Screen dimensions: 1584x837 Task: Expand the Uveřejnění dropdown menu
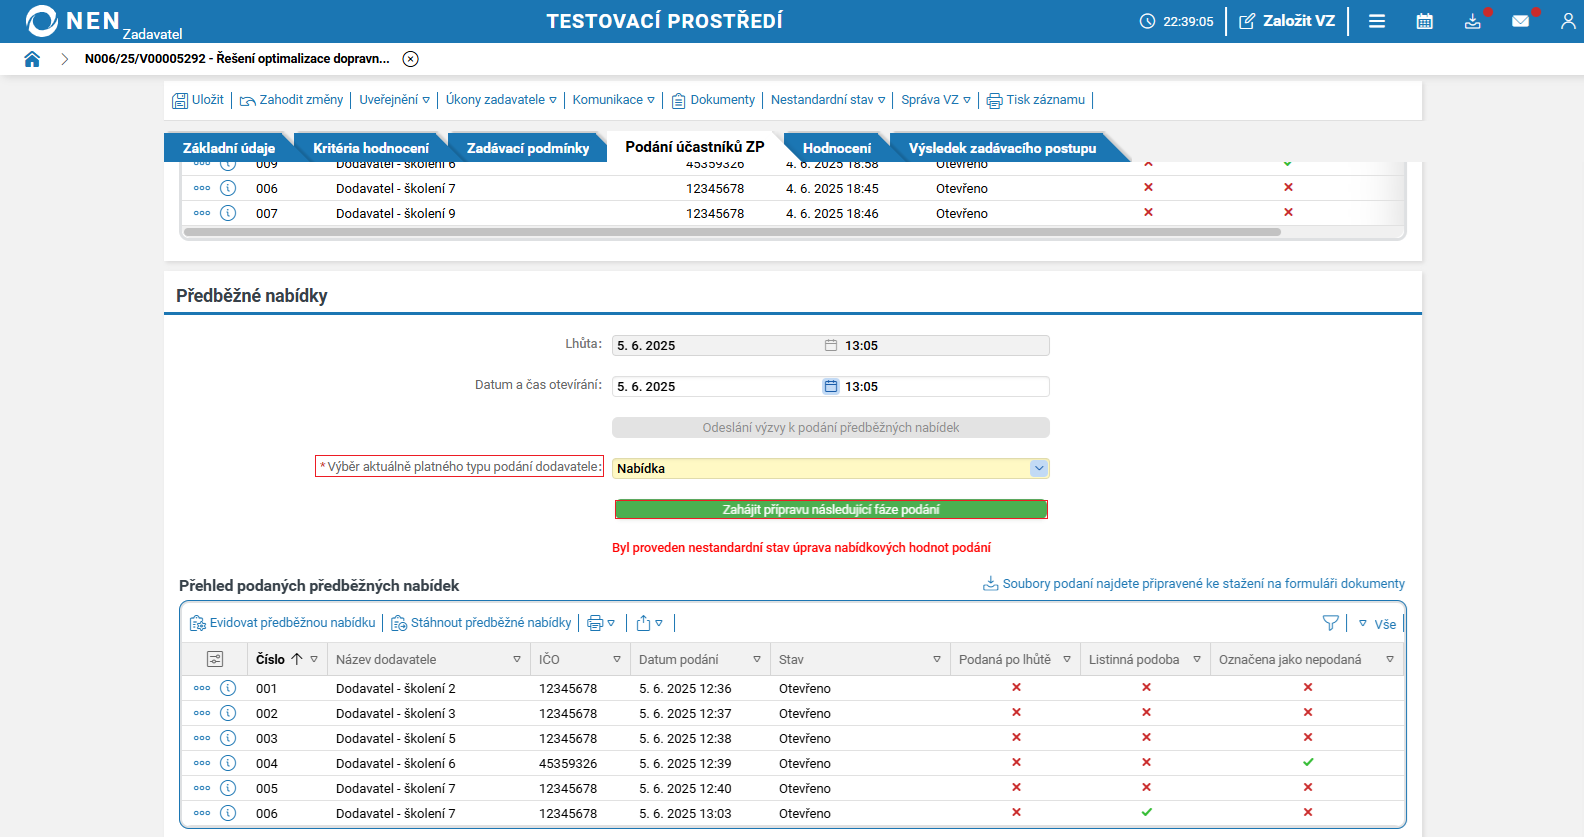pos(394,100)
